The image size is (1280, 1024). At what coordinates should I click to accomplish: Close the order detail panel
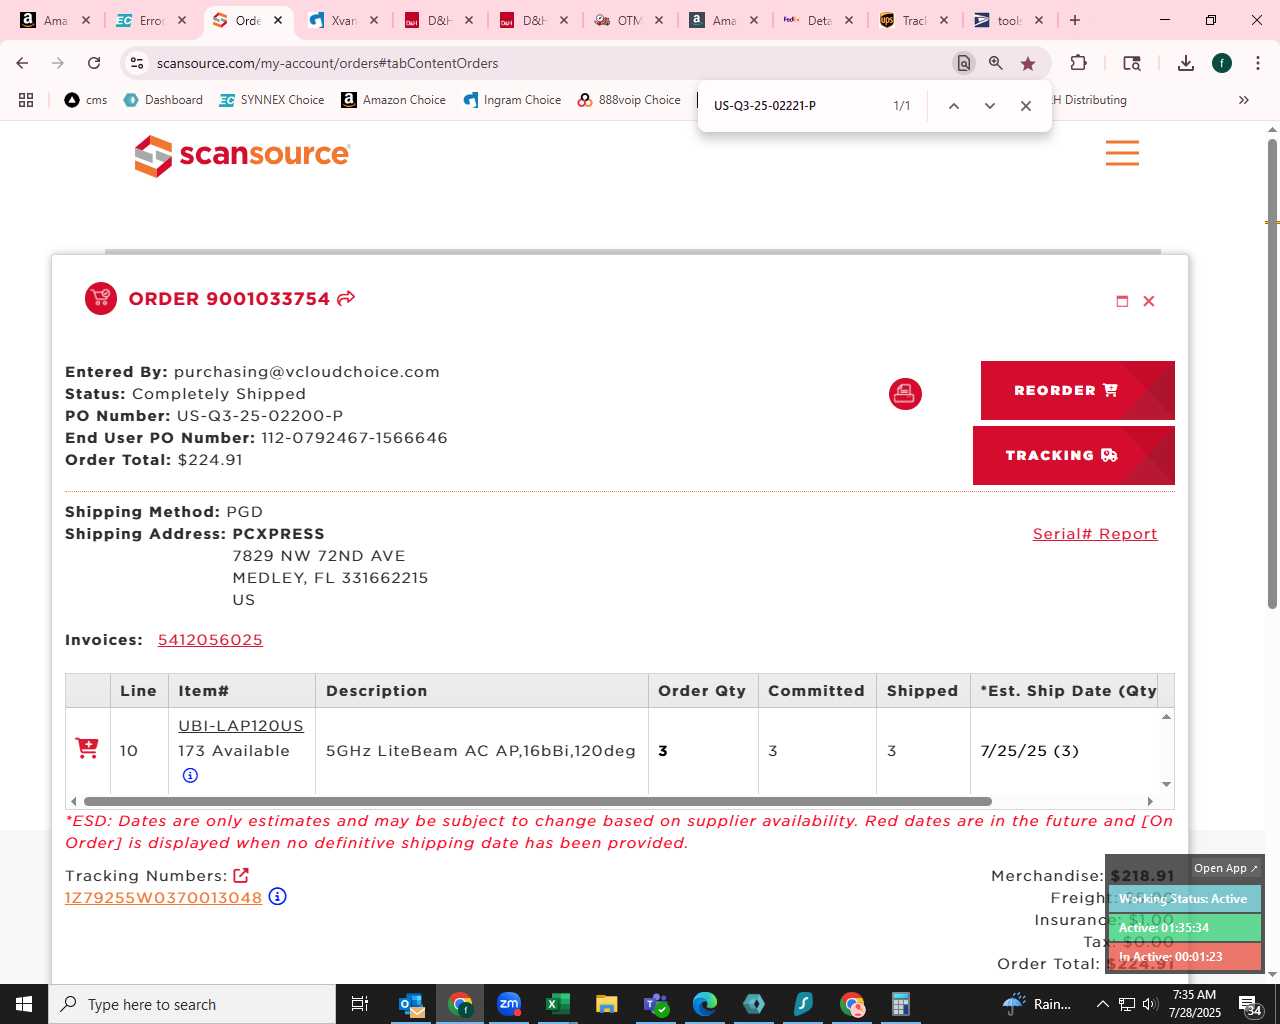click(1149, 301)
